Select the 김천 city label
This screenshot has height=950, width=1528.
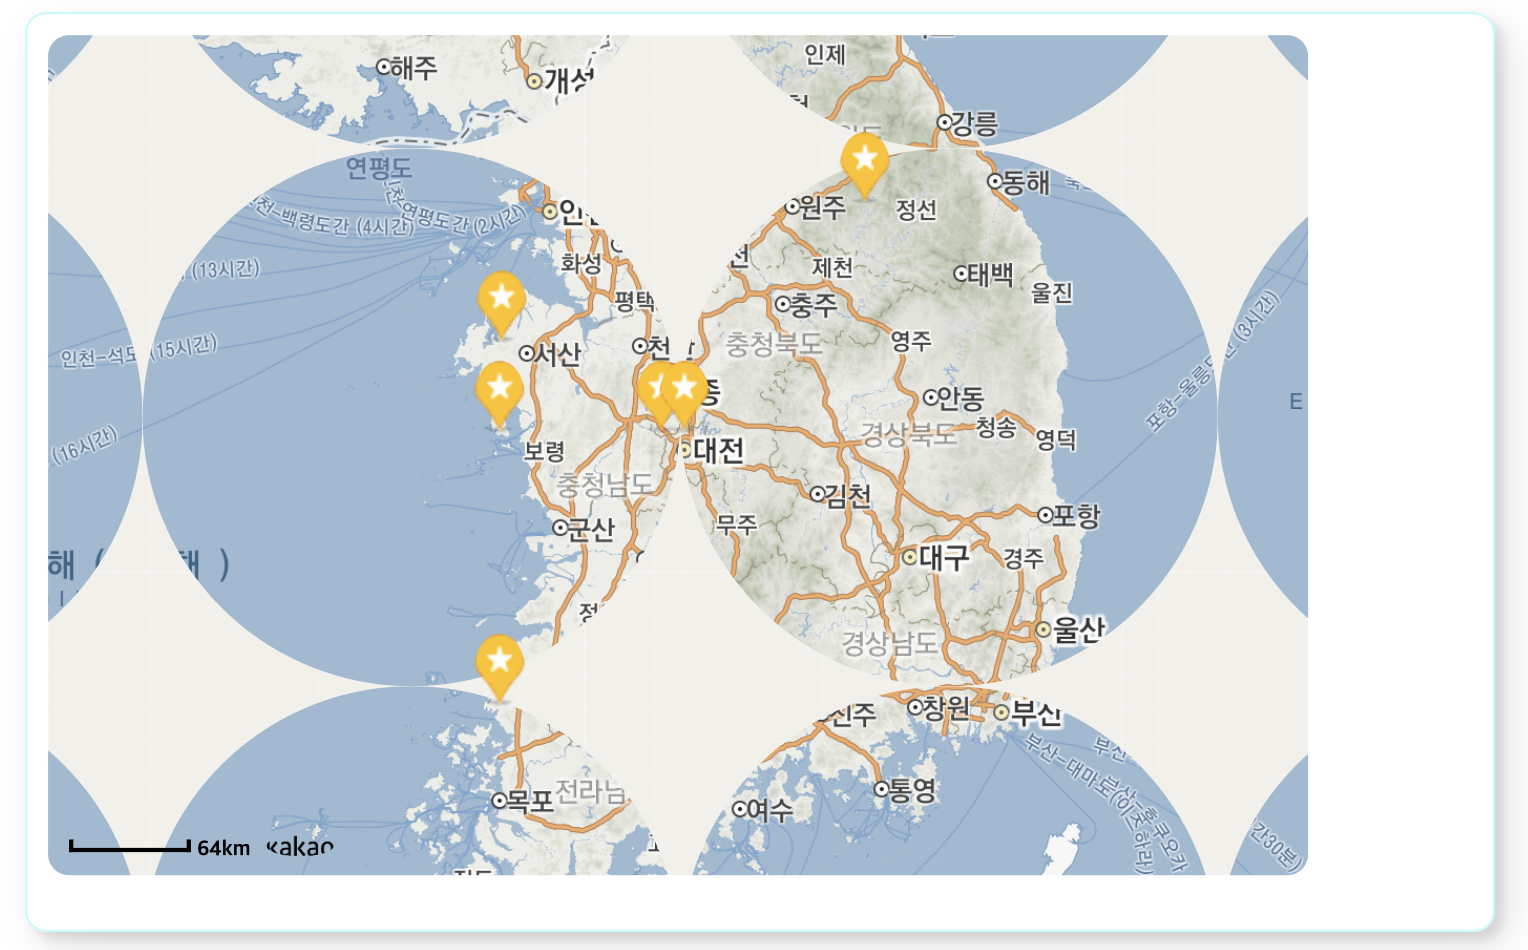point(848,495)
